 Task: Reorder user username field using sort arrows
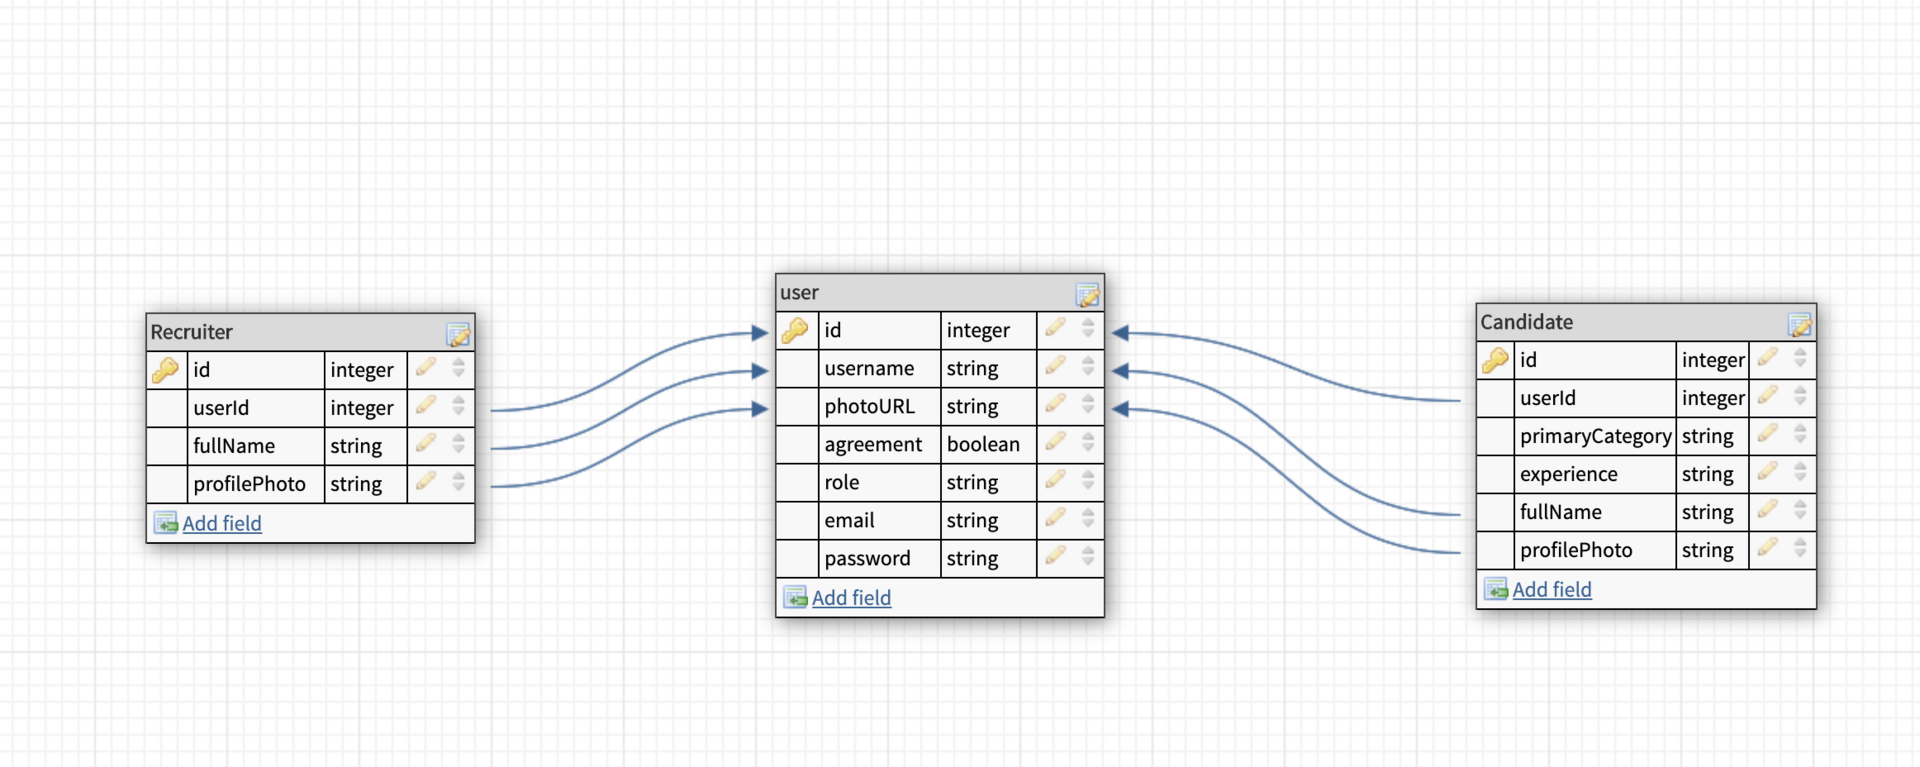1089,366
